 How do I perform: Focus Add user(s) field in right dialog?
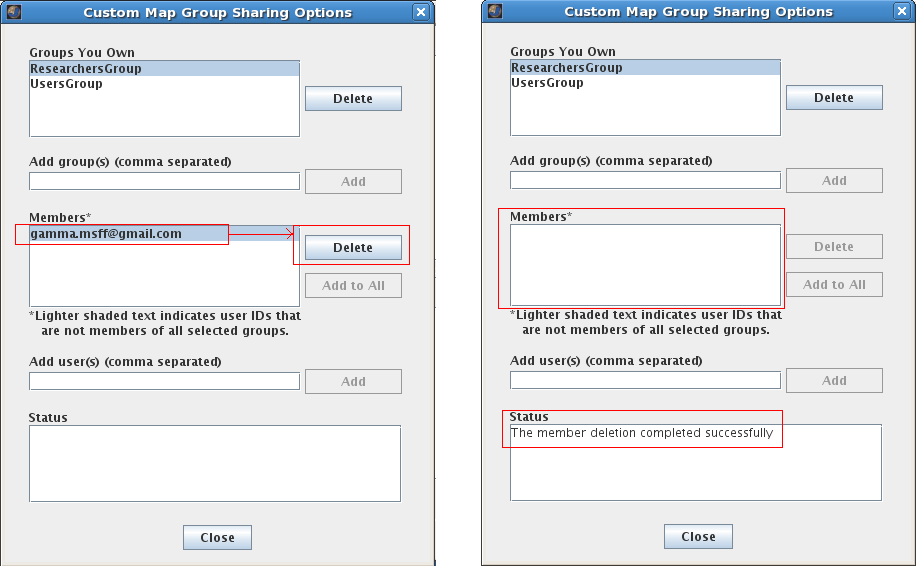coord(645,380)
